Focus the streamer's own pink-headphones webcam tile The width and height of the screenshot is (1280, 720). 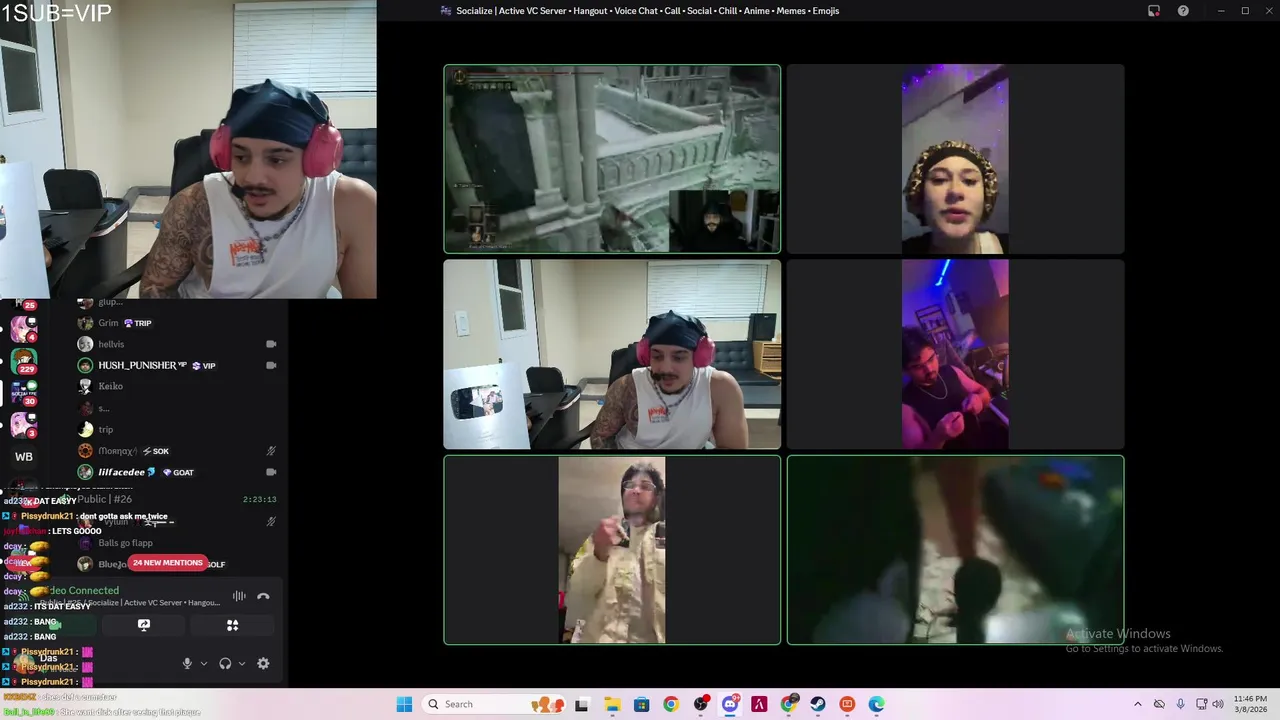(612, 355)
